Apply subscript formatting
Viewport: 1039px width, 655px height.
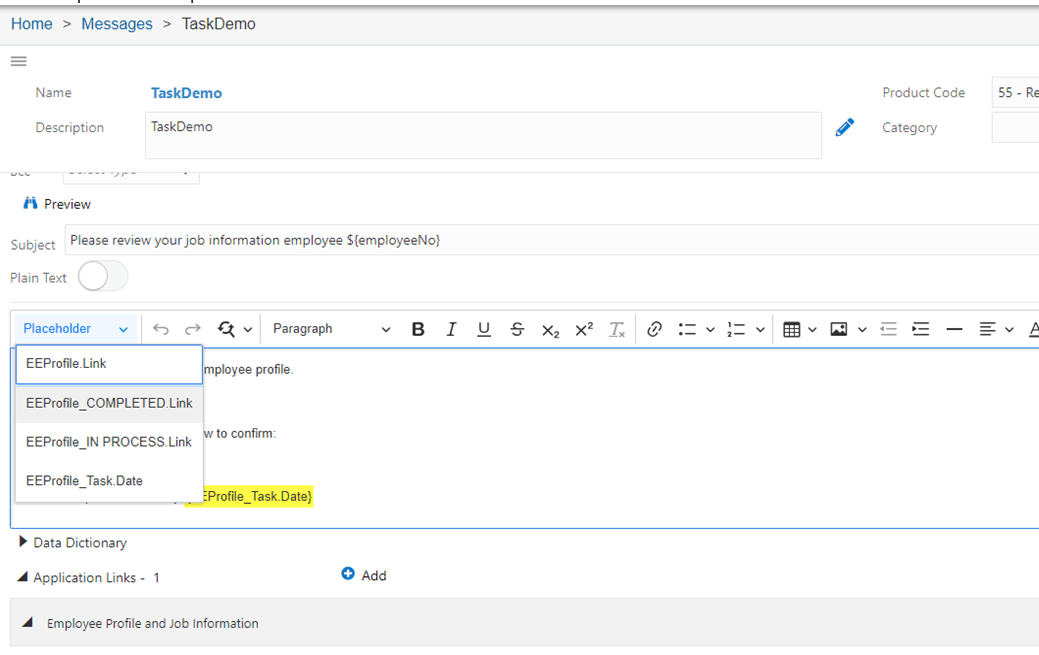point(550,330)
